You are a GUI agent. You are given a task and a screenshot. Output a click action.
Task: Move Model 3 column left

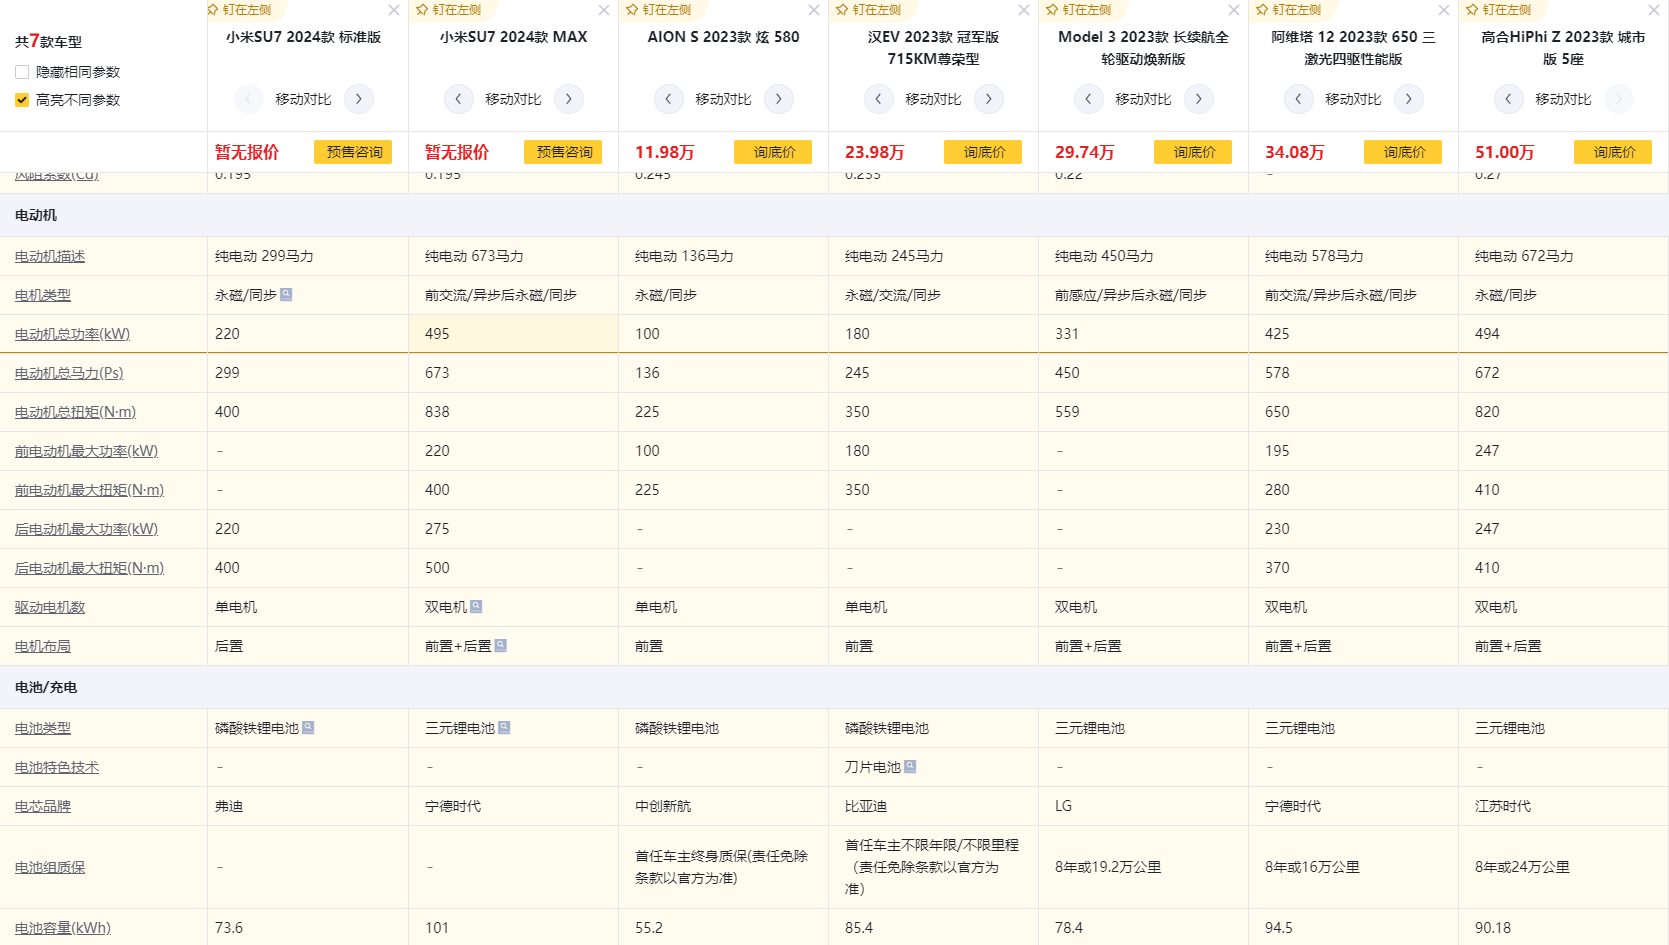tap(1088, 99)
